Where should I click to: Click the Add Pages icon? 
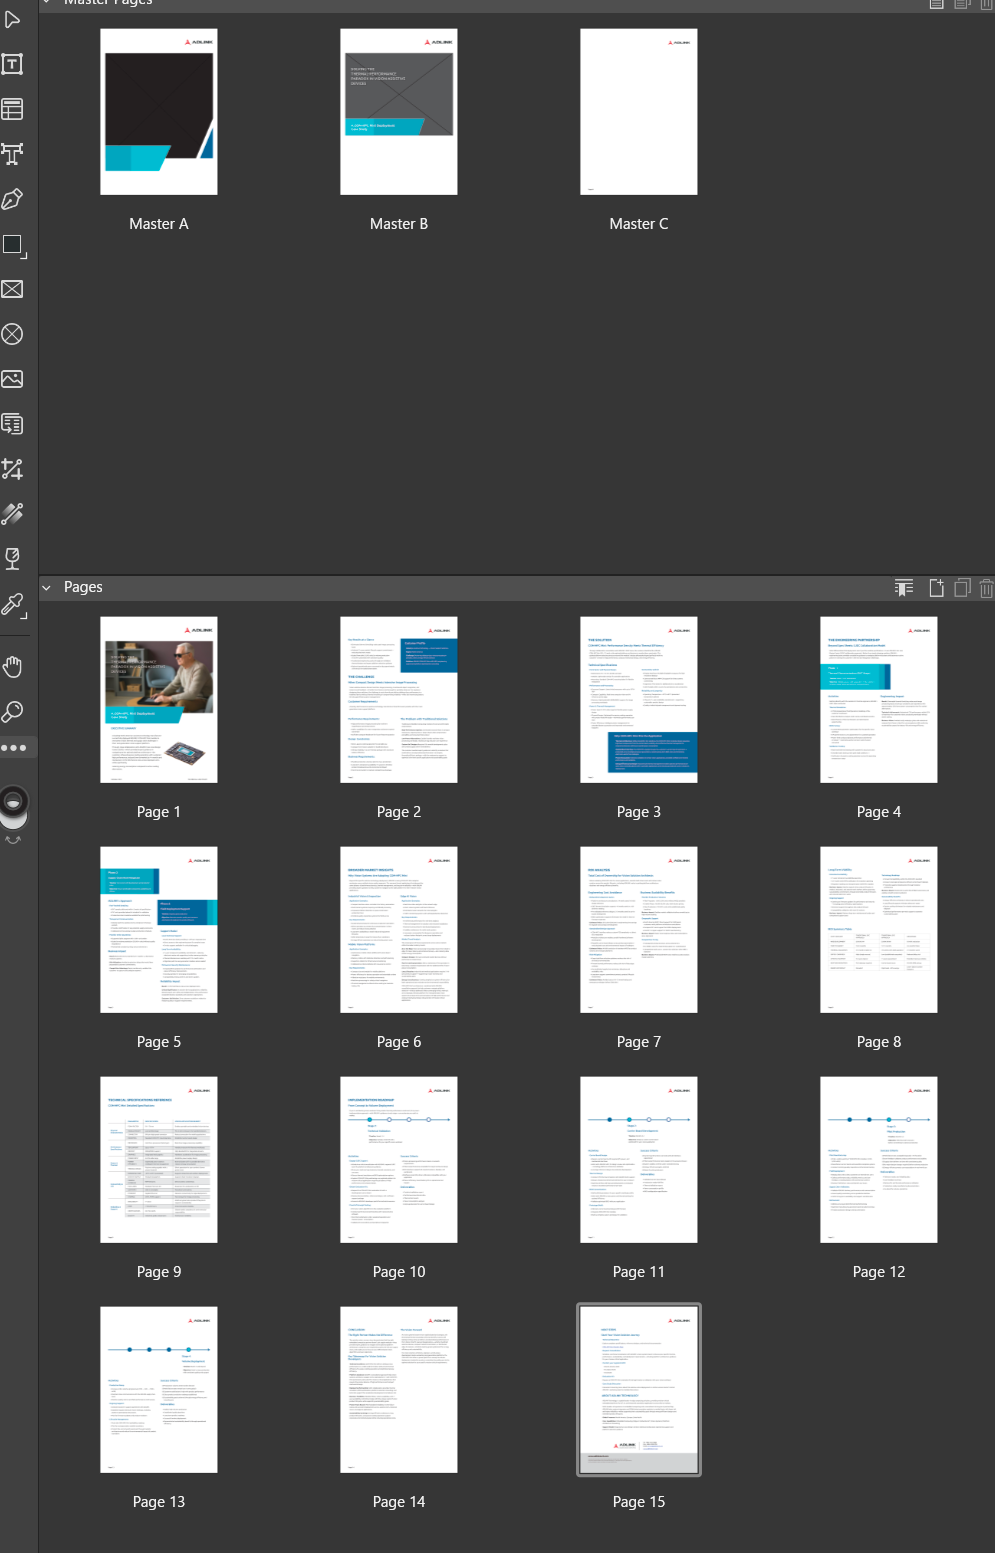point(936,588)
